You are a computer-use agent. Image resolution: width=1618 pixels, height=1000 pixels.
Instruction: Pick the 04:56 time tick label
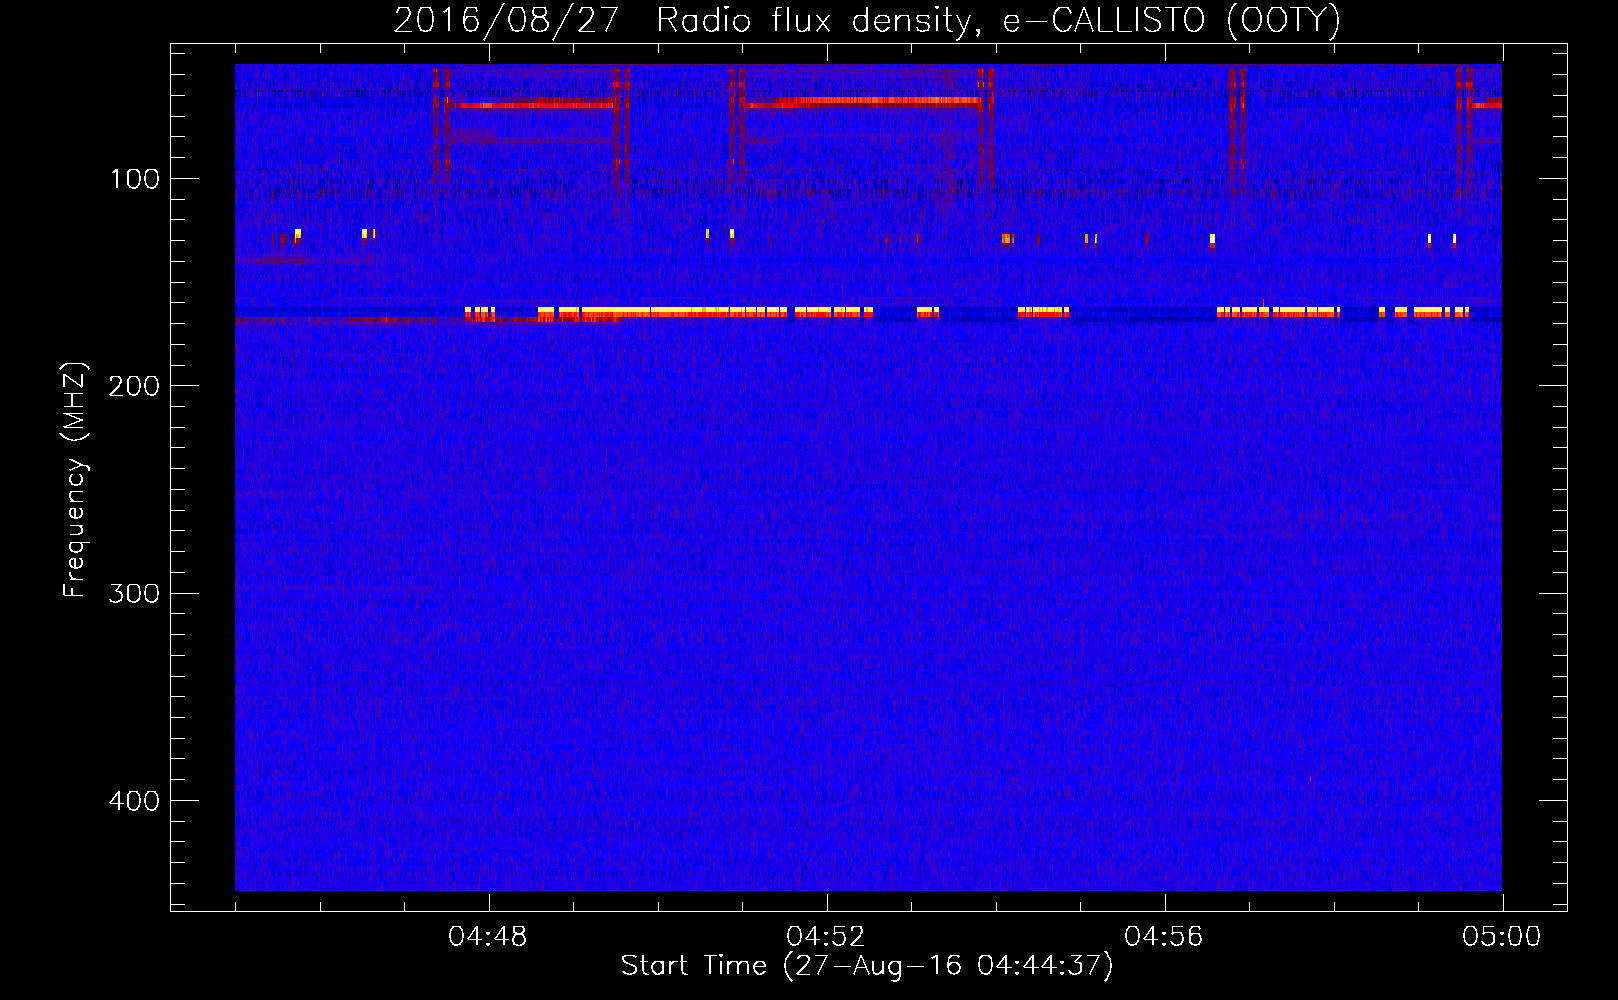click(x=1164, y=937)
